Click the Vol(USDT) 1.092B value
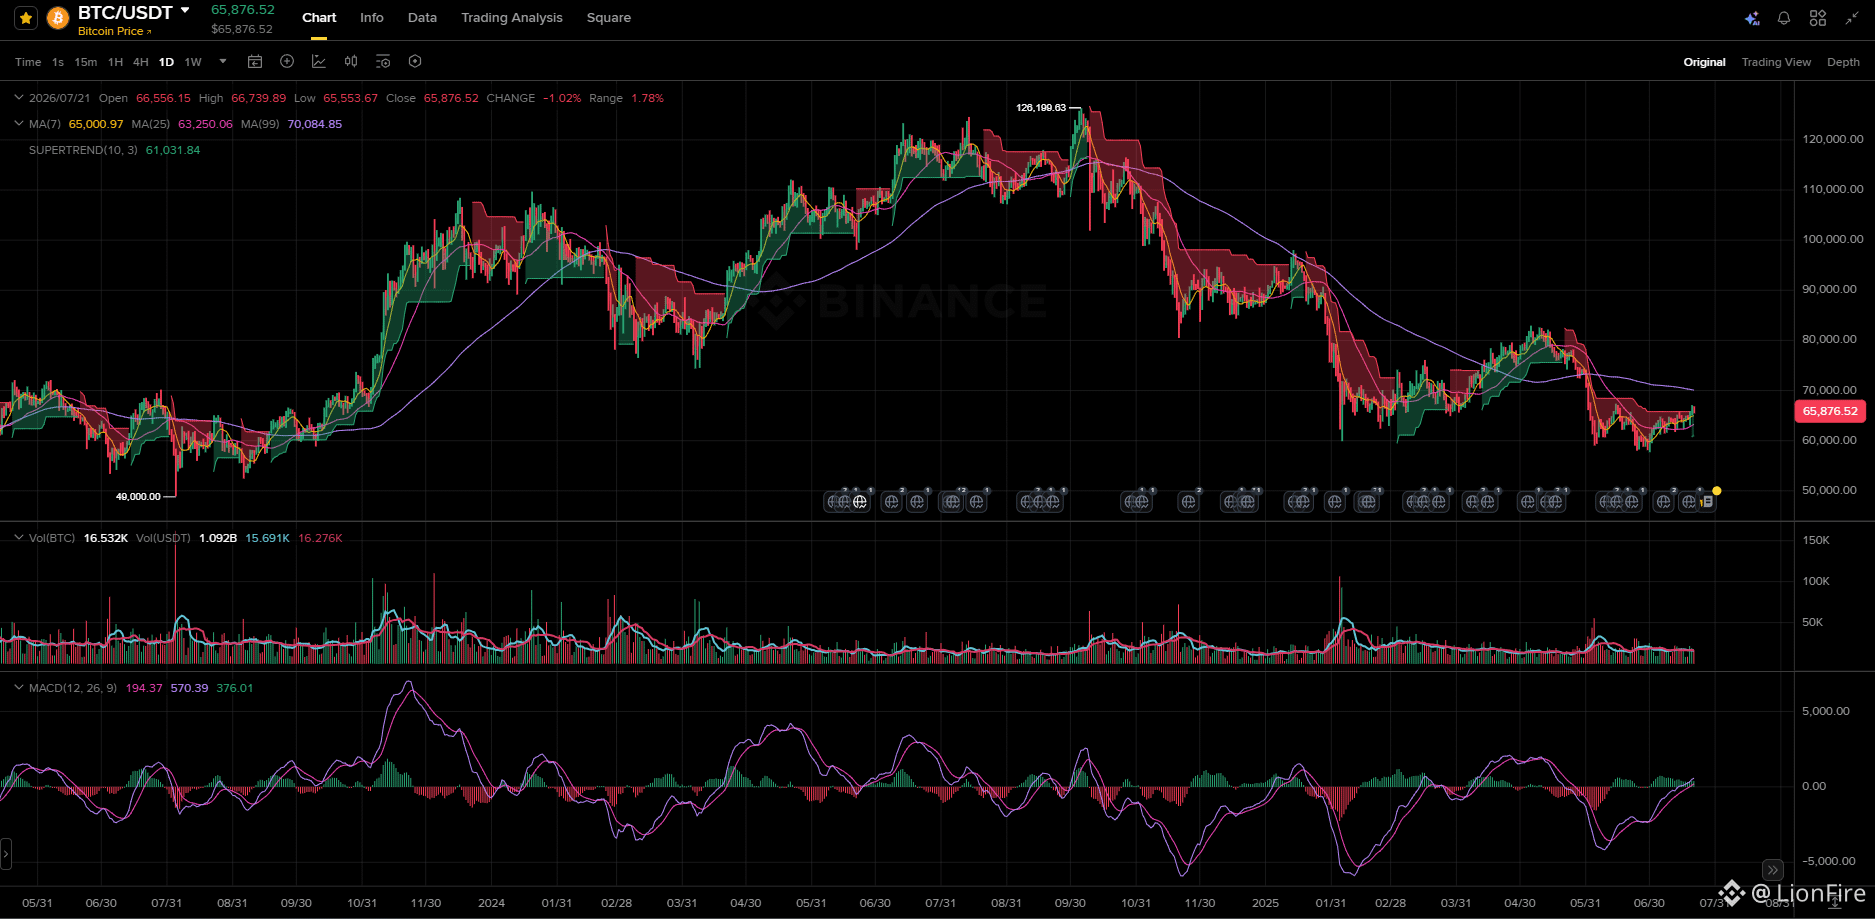The width and height of the screenshot is (1875, 919). (218, 538)
